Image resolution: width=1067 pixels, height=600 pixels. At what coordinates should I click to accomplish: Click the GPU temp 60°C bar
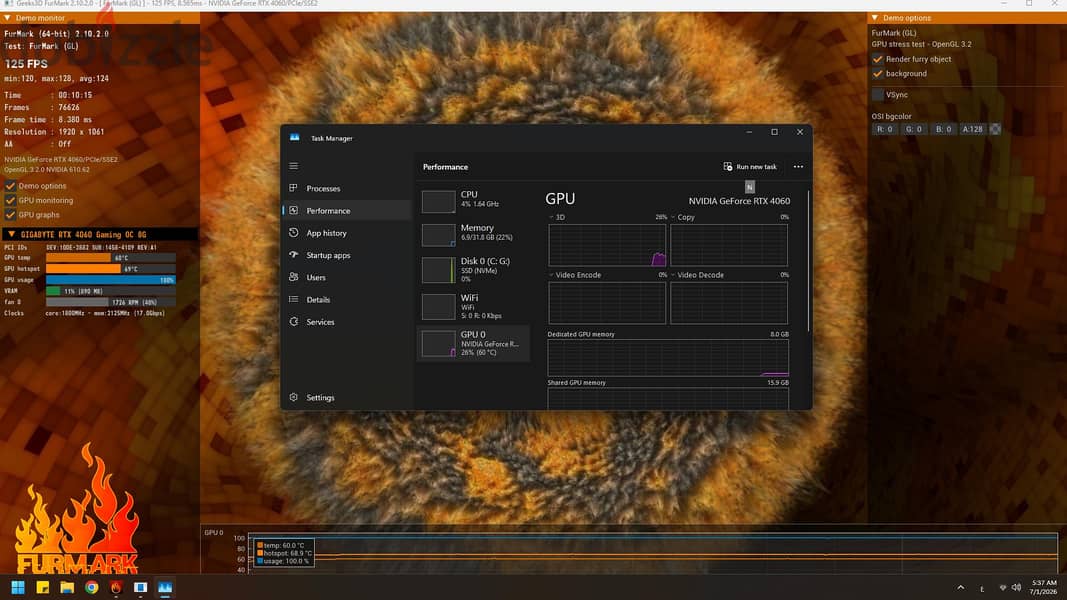(110, 258)
